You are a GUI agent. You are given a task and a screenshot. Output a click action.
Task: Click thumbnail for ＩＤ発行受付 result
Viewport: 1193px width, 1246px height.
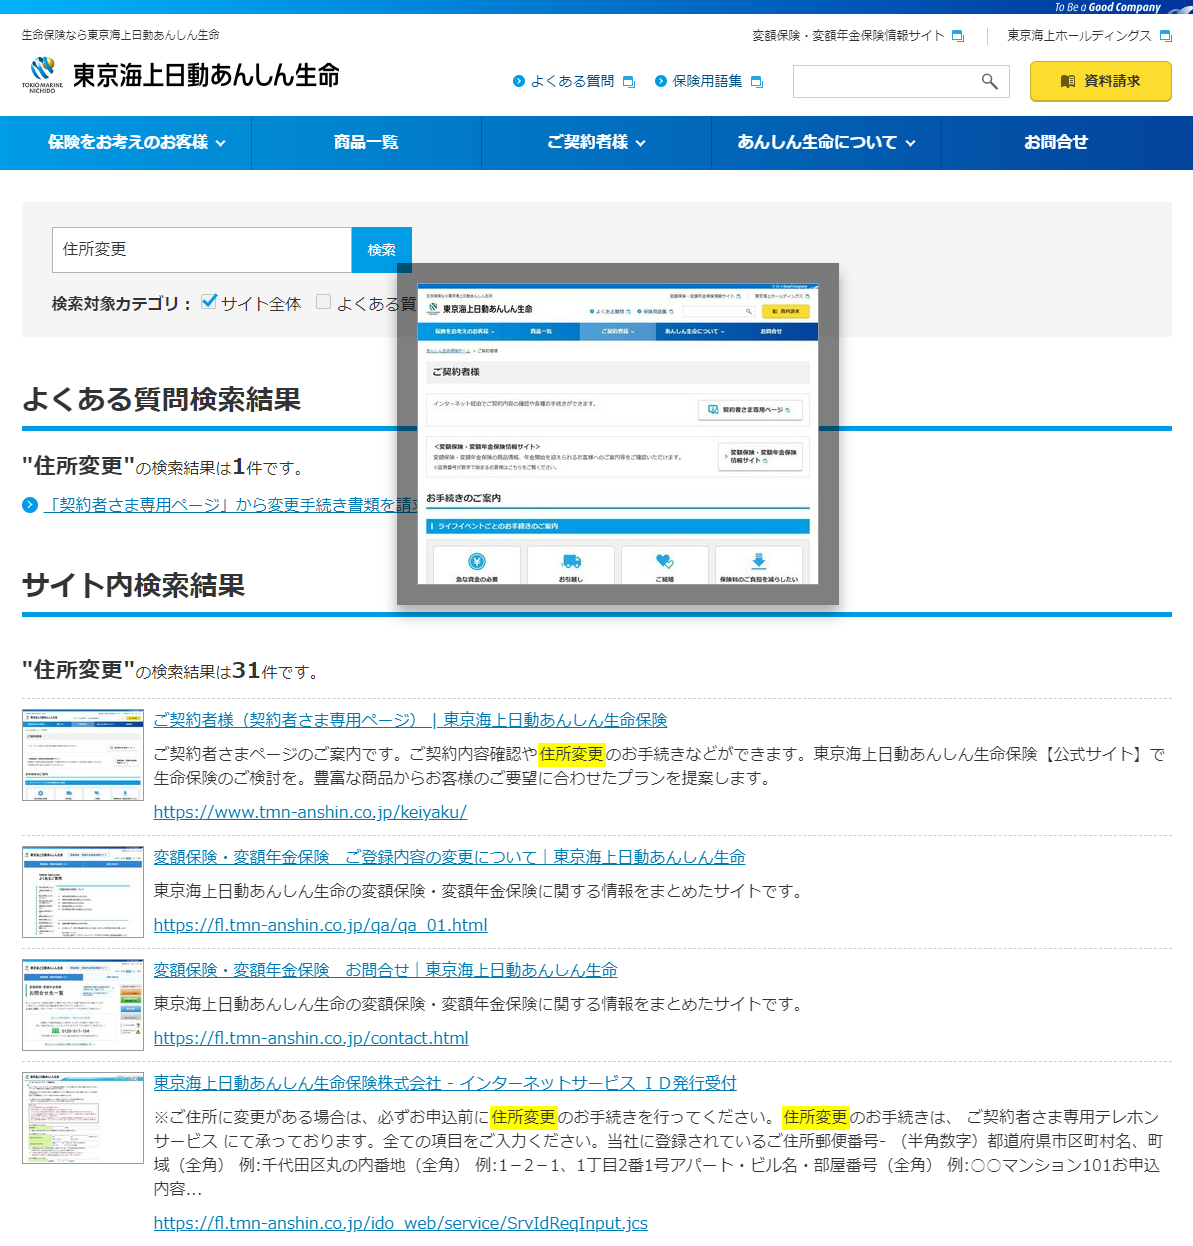[x=83, y=1118]
